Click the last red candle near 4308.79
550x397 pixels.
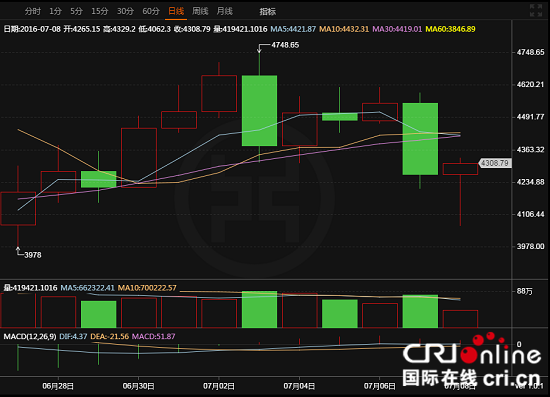point(460,169)
